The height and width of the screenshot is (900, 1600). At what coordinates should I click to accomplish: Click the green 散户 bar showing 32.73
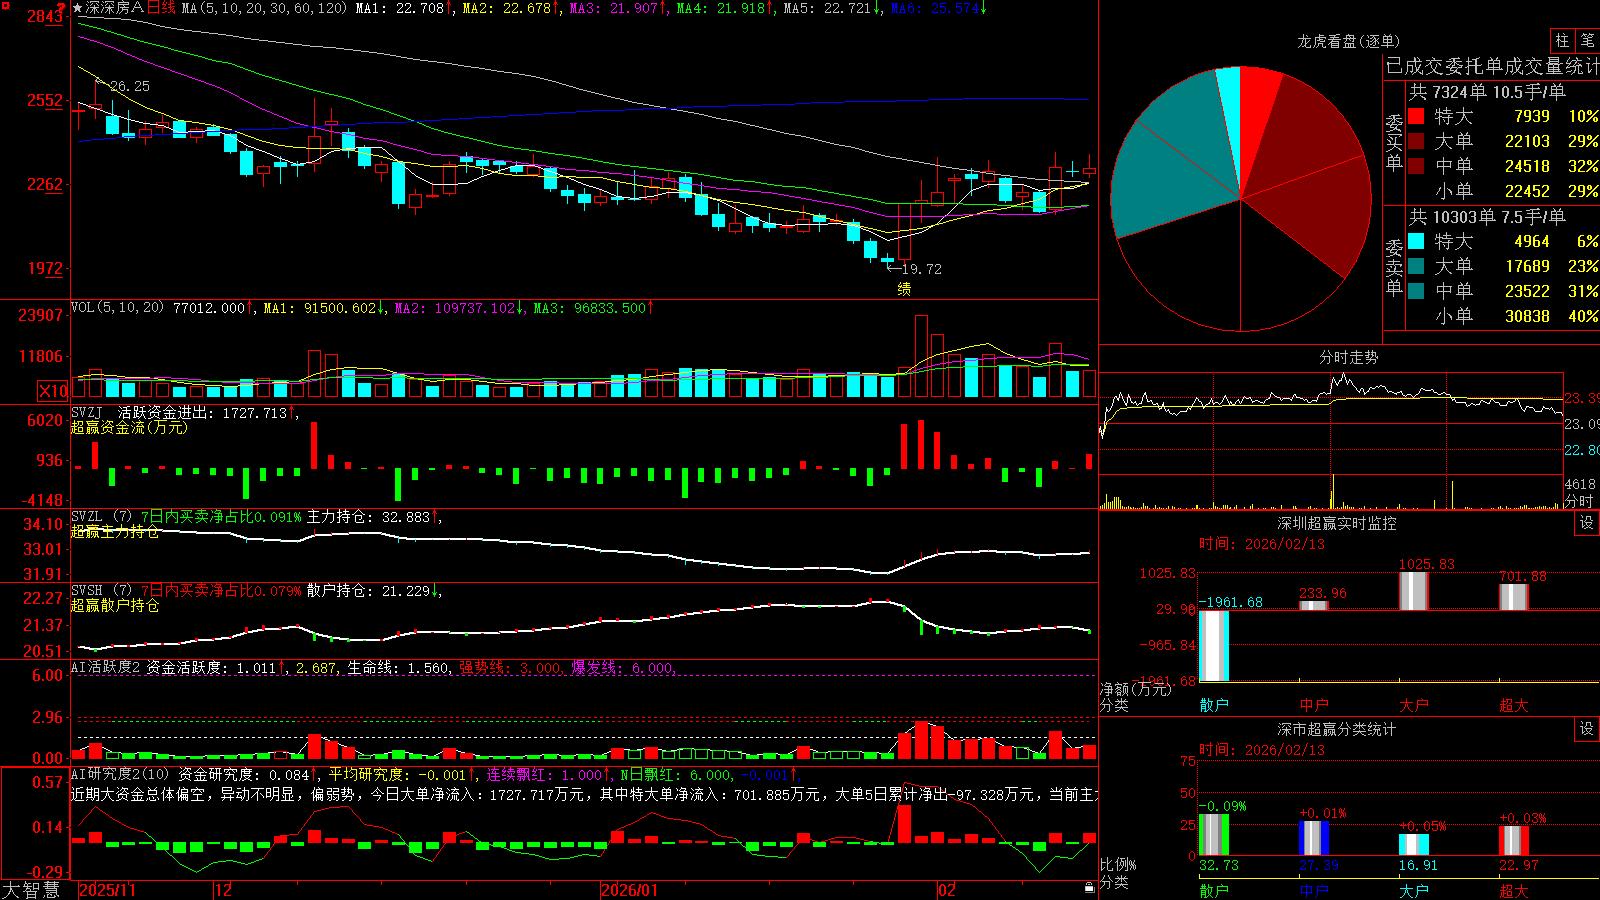click(1214, 835)
